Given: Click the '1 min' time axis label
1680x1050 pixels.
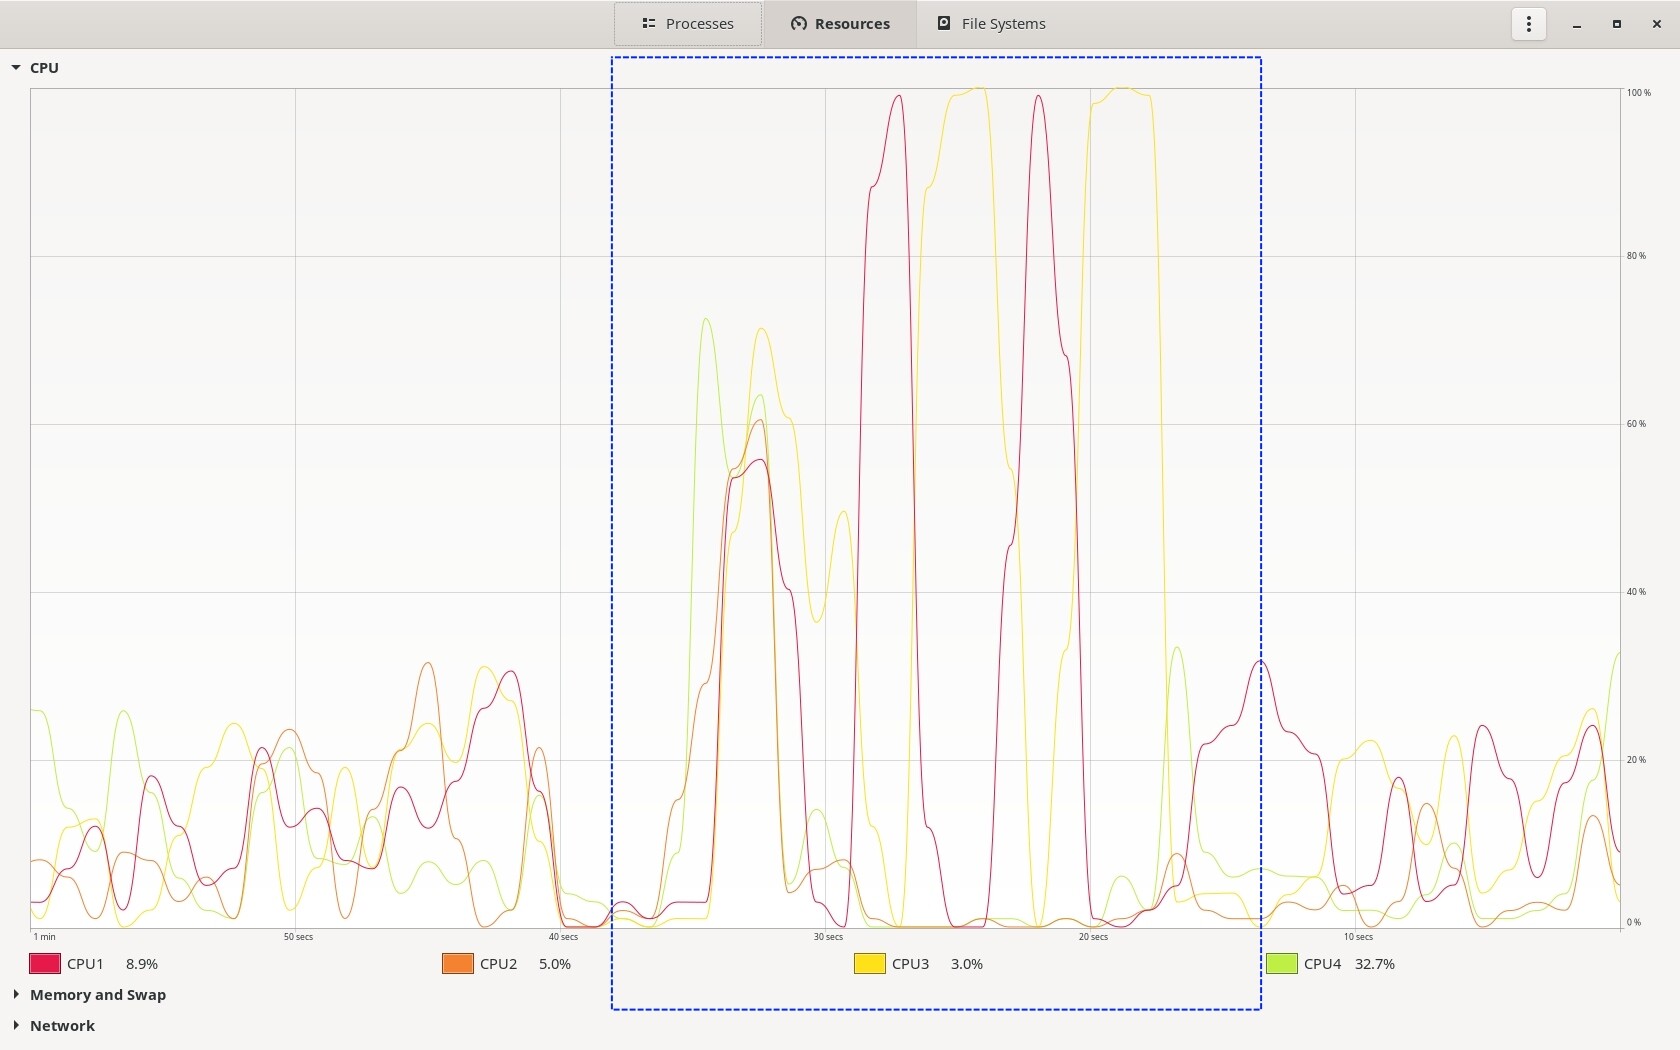Looking at the screenshot, I should [45, 937].
